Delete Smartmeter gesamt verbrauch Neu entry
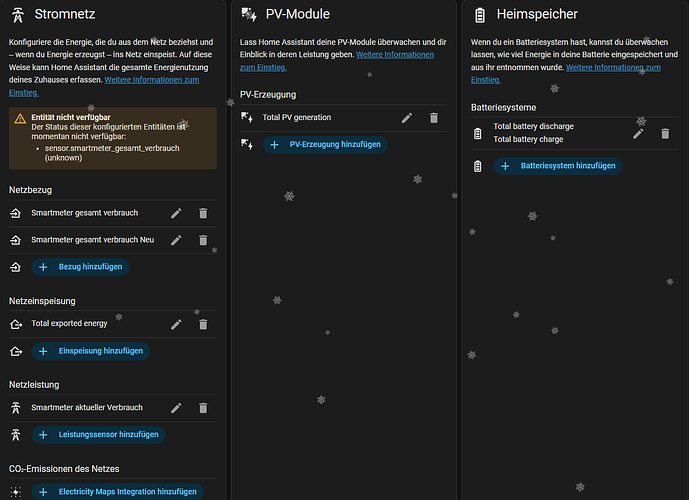This screenshot has width=689, height=500. 203,240
